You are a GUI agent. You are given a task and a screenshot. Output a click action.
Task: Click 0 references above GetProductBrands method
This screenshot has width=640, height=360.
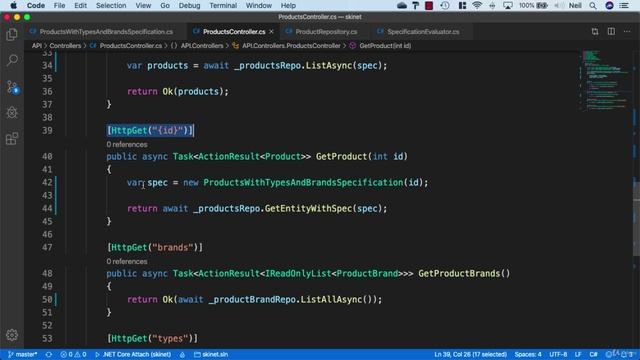click(127, 261)
